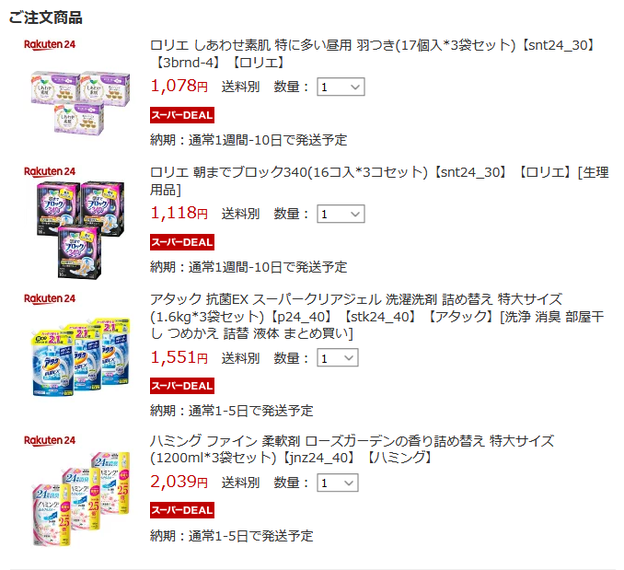Image resolution: width=624 pixels, height=570 pixels.
Task: Click the Rakuten 24 logo above the Humming softener
Action: (x=50, y=440)
